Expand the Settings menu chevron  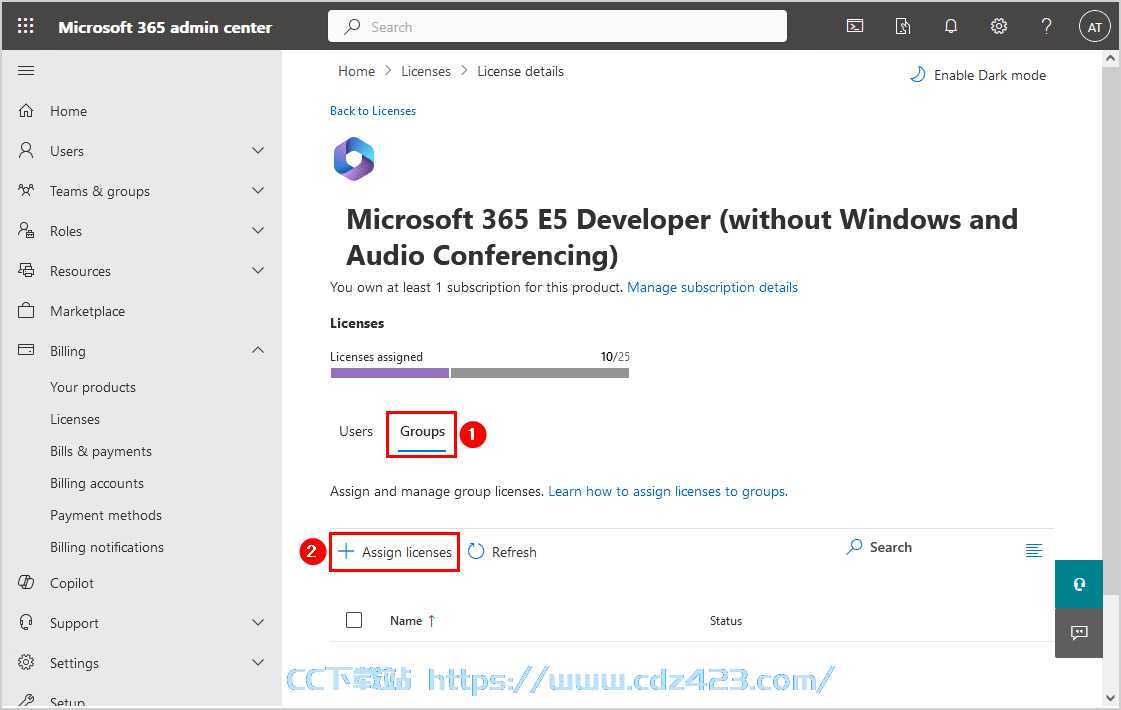258,662
